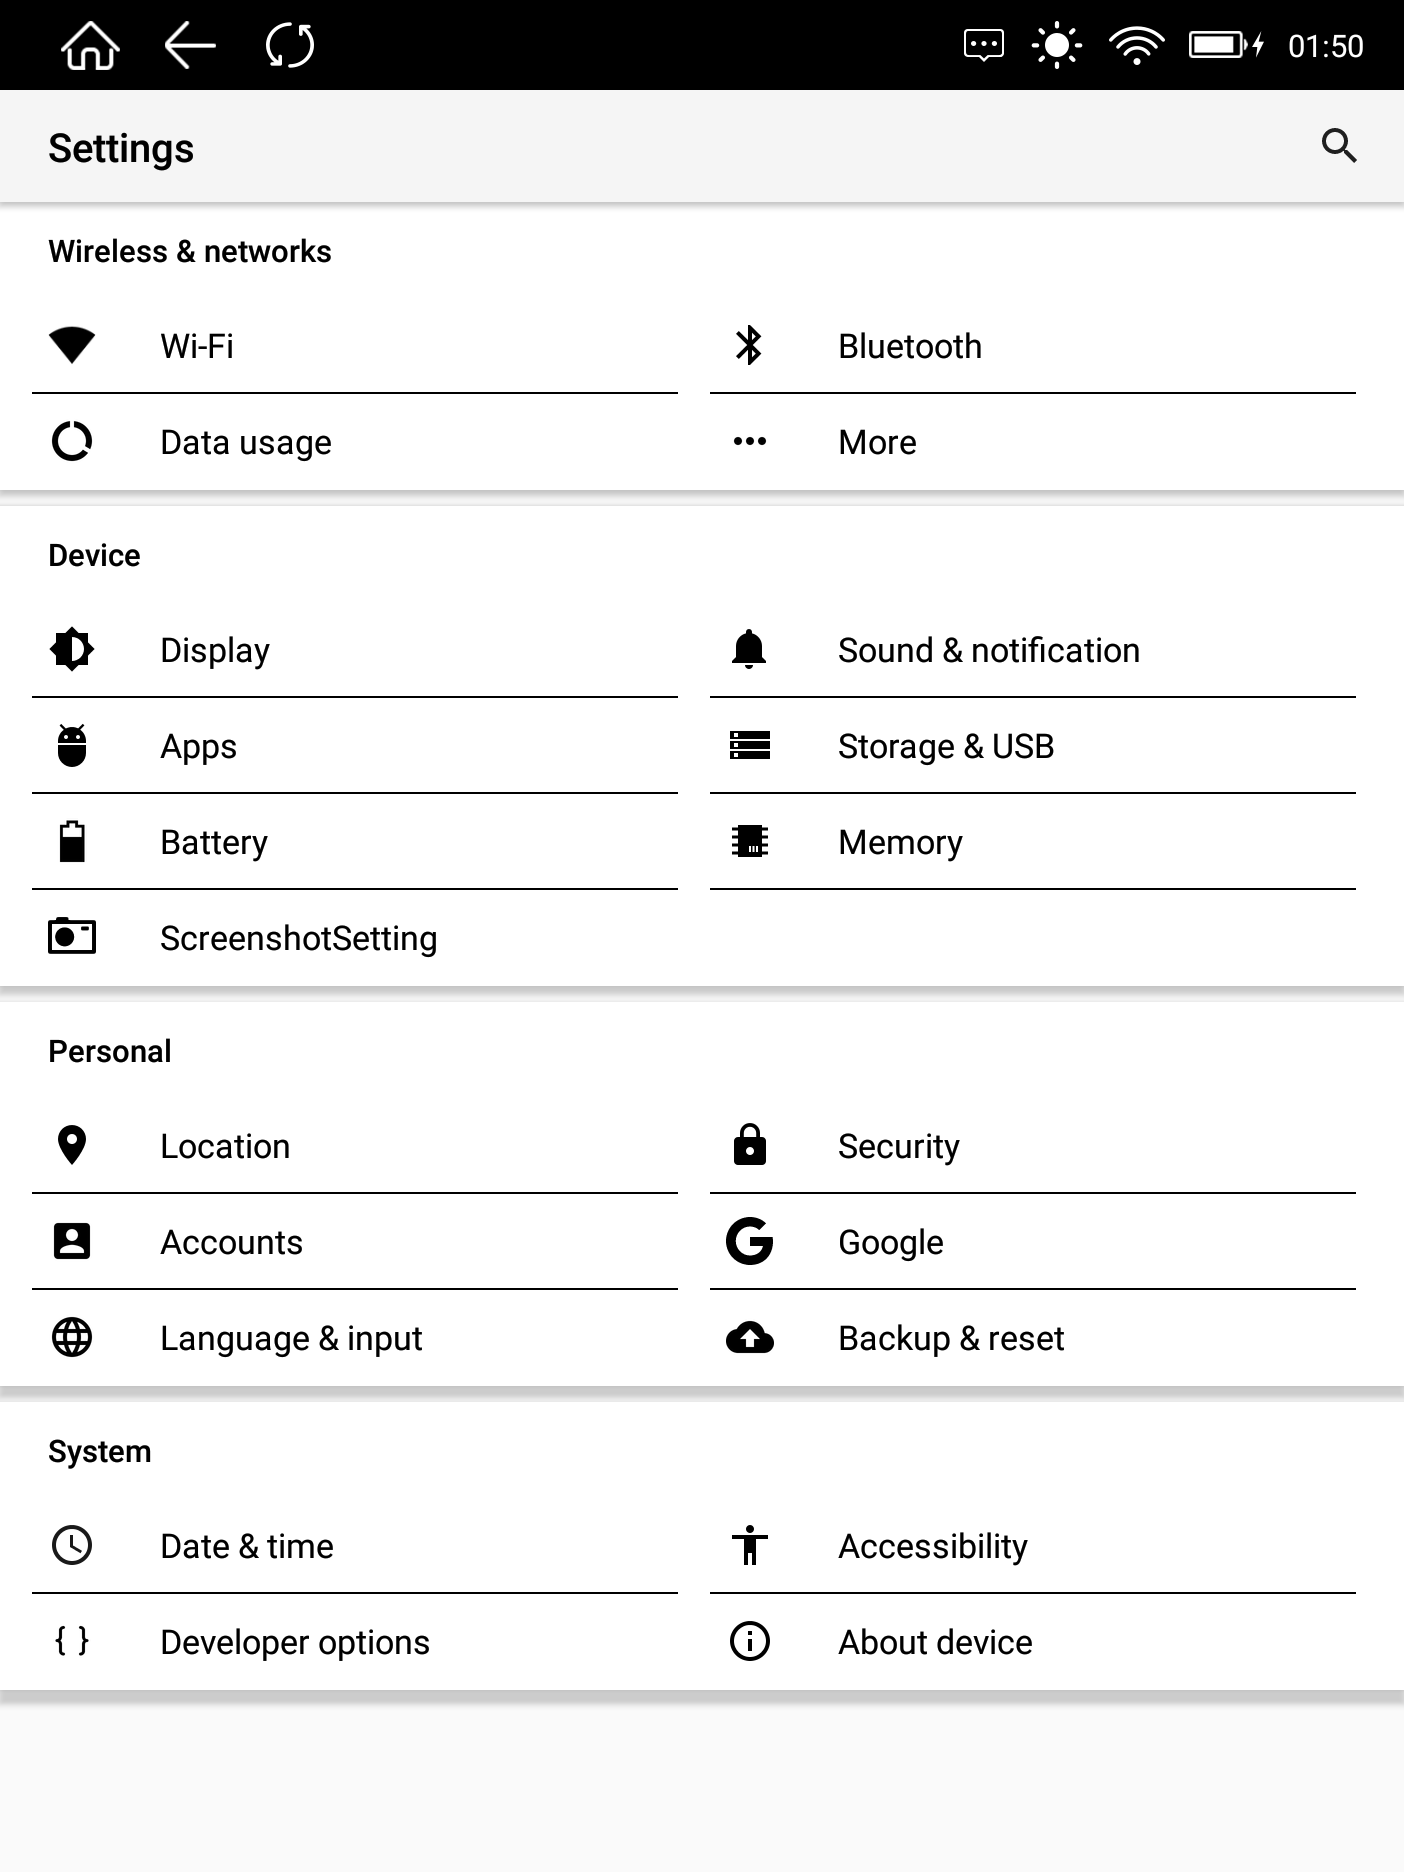Go to ScreenshotSetting
Viewport: 1404px width, 1872px height.
[x=298, y=938]
